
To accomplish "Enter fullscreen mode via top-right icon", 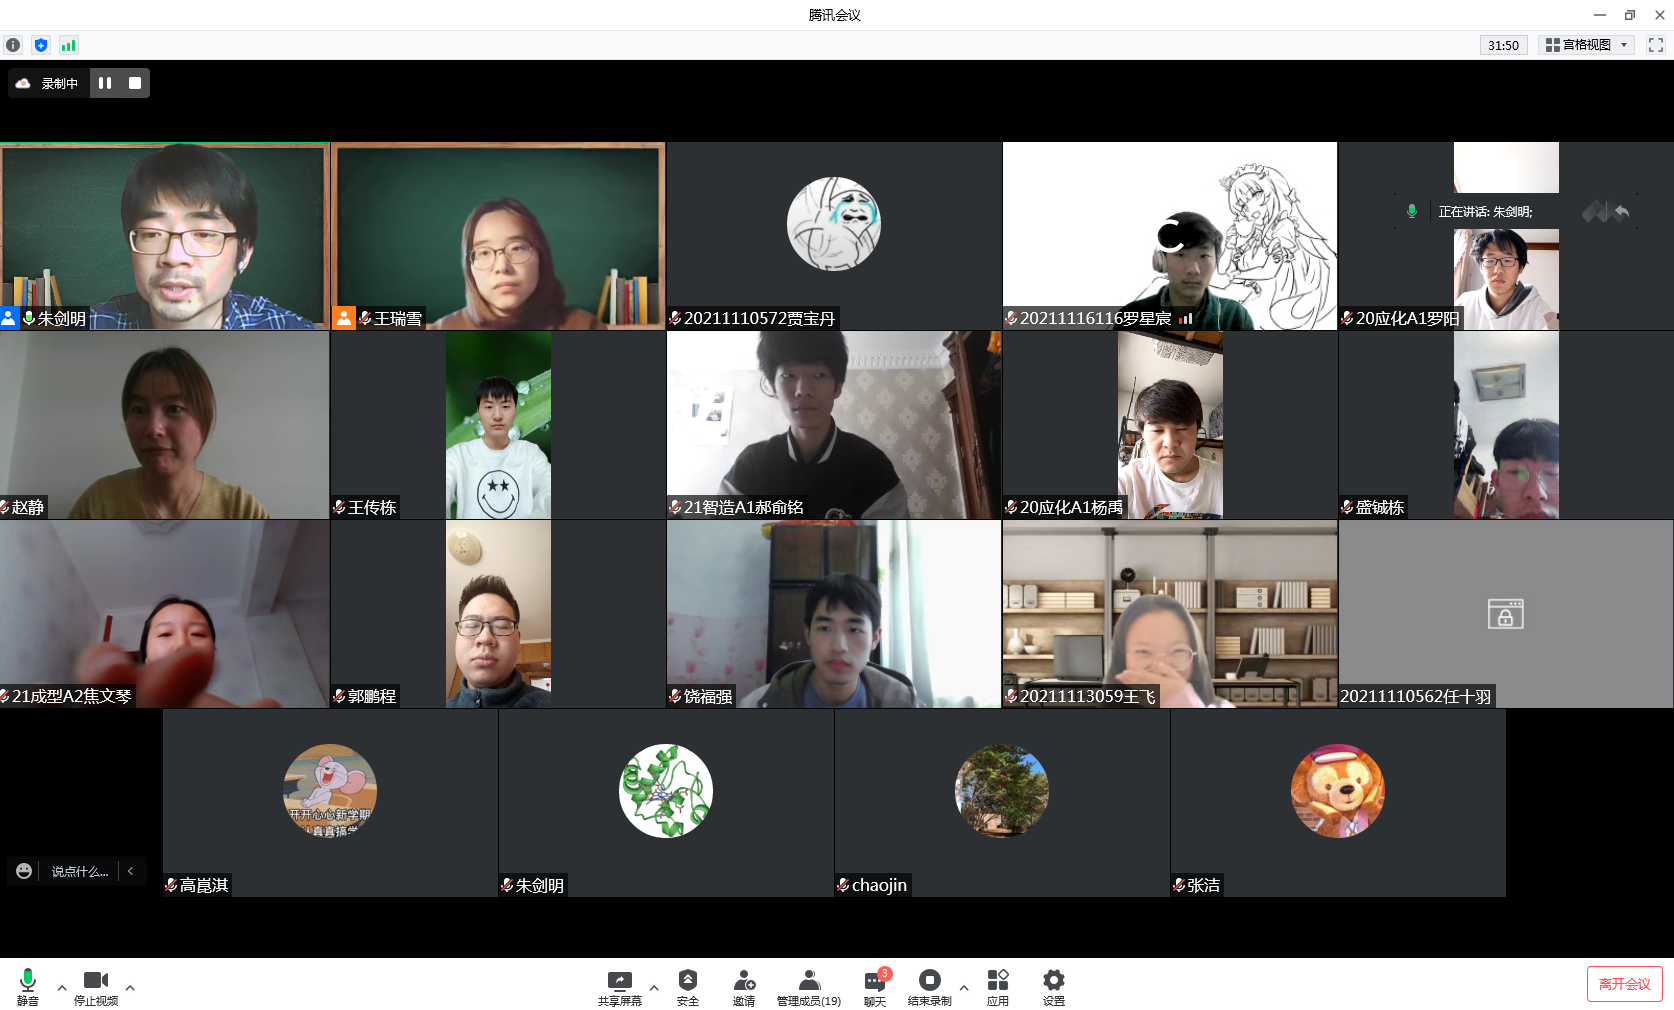I will point(1656,45).
